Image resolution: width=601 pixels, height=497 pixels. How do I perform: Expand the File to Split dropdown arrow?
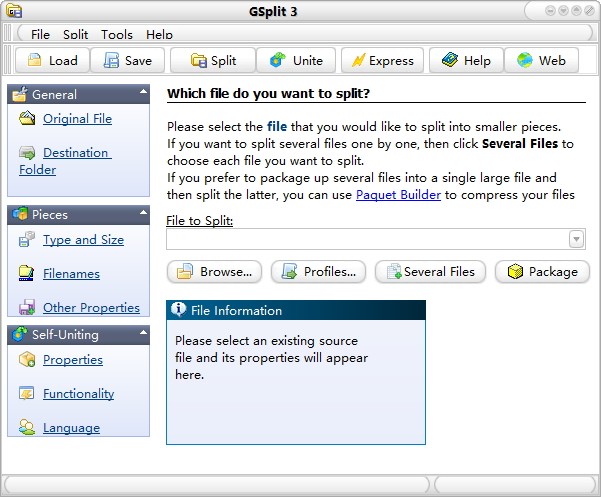[x=576, y=239]
